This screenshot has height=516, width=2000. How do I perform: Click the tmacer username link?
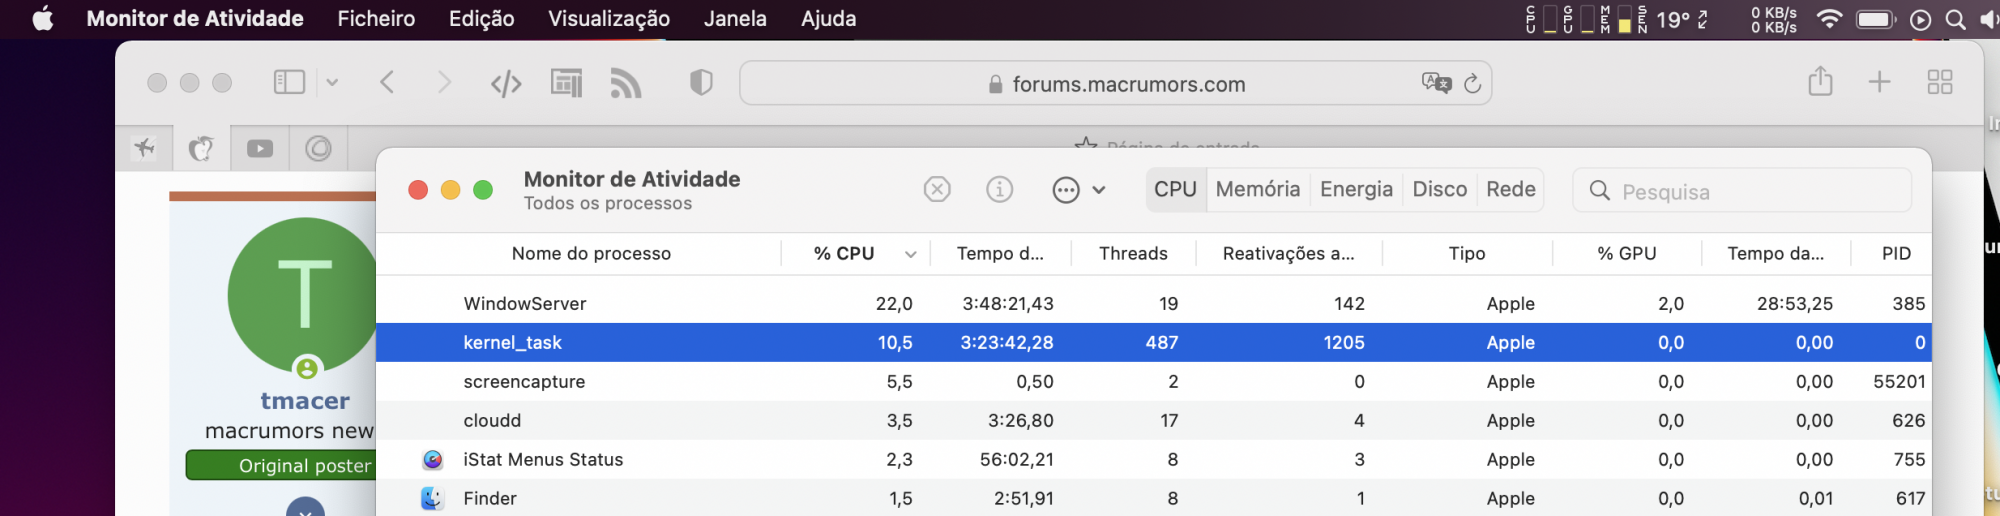point(305,401)
